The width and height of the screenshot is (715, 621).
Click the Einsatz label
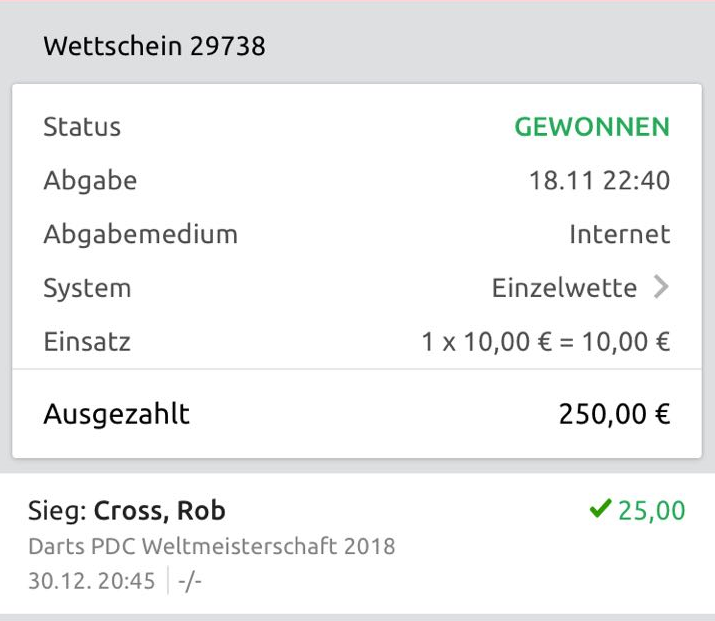87,342
